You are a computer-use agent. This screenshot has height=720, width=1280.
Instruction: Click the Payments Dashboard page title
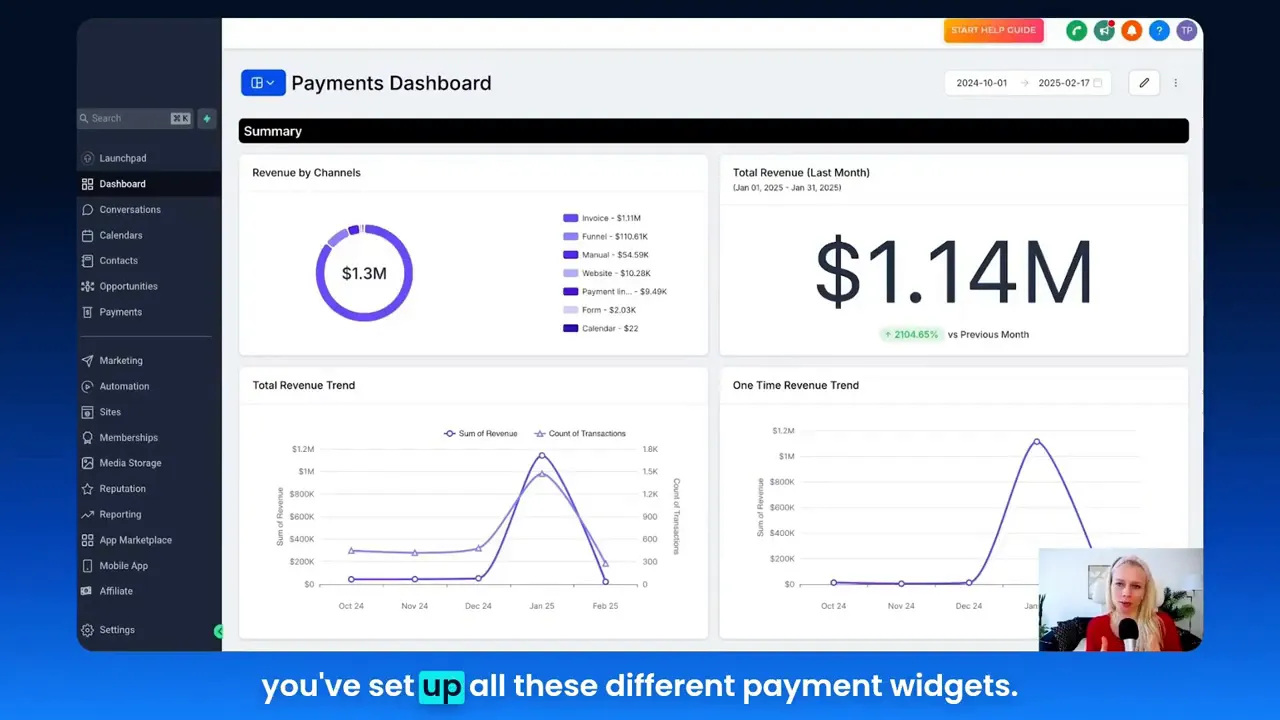[x=391, y=83]
